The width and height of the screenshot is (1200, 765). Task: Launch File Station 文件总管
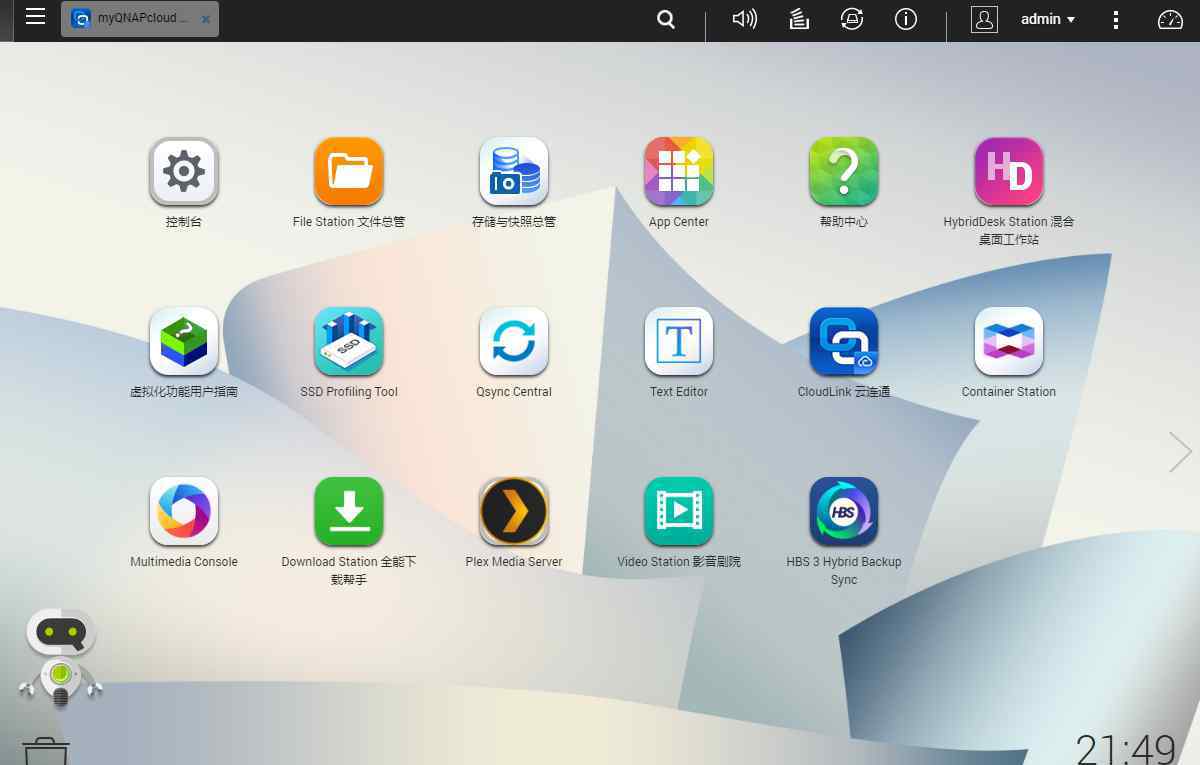coord(349,171)
